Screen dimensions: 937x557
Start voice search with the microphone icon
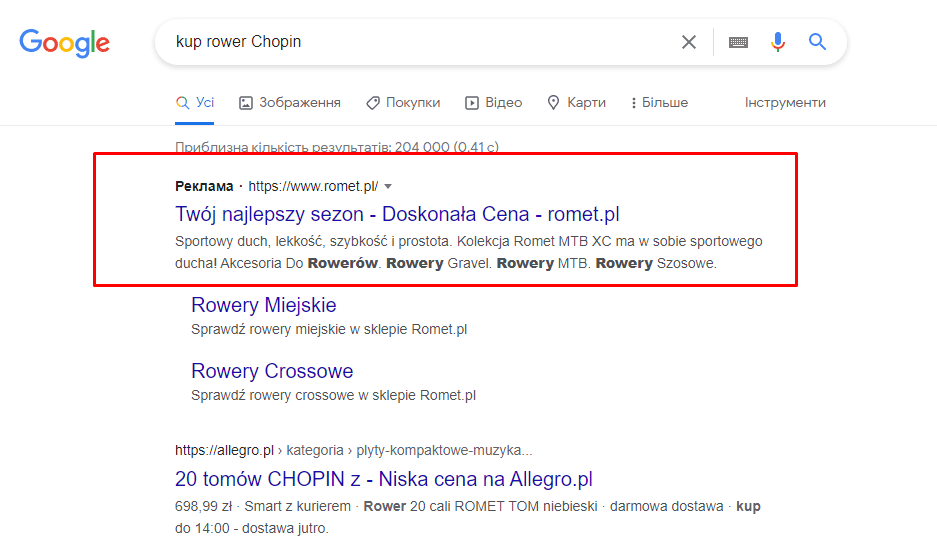(x=777, y=42)
